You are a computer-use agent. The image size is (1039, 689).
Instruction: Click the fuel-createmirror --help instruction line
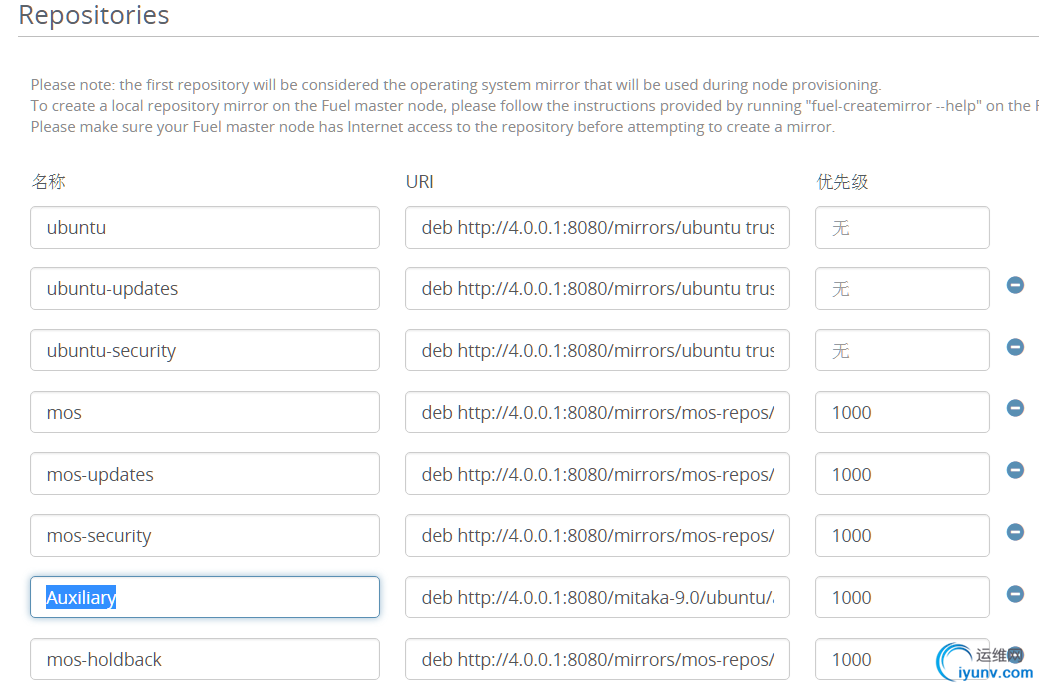534,106
